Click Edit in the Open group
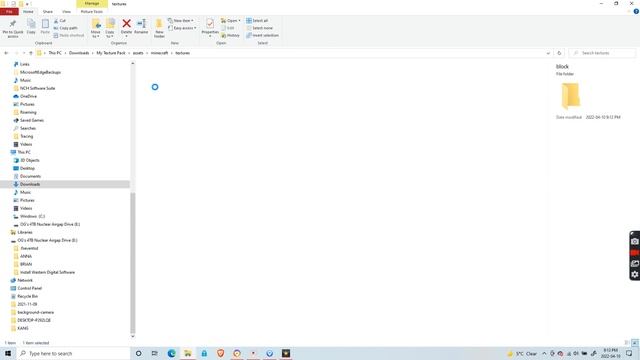Screen dimensions: 640x360 tap(228, 28)
